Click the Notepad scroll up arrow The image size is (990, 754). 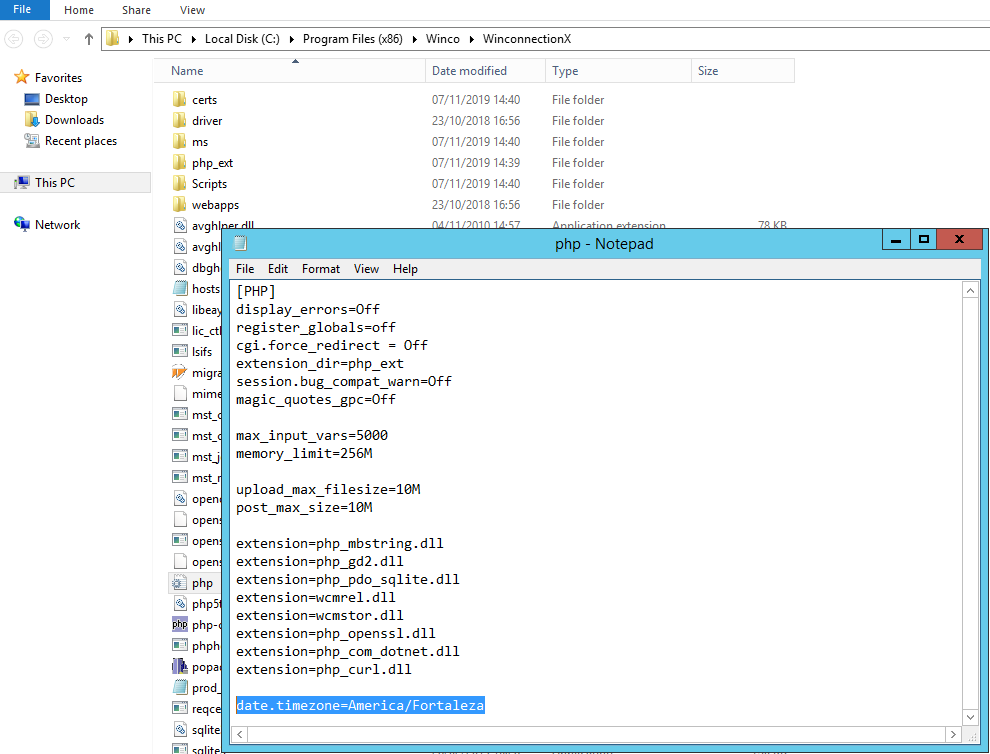(970, 290)
